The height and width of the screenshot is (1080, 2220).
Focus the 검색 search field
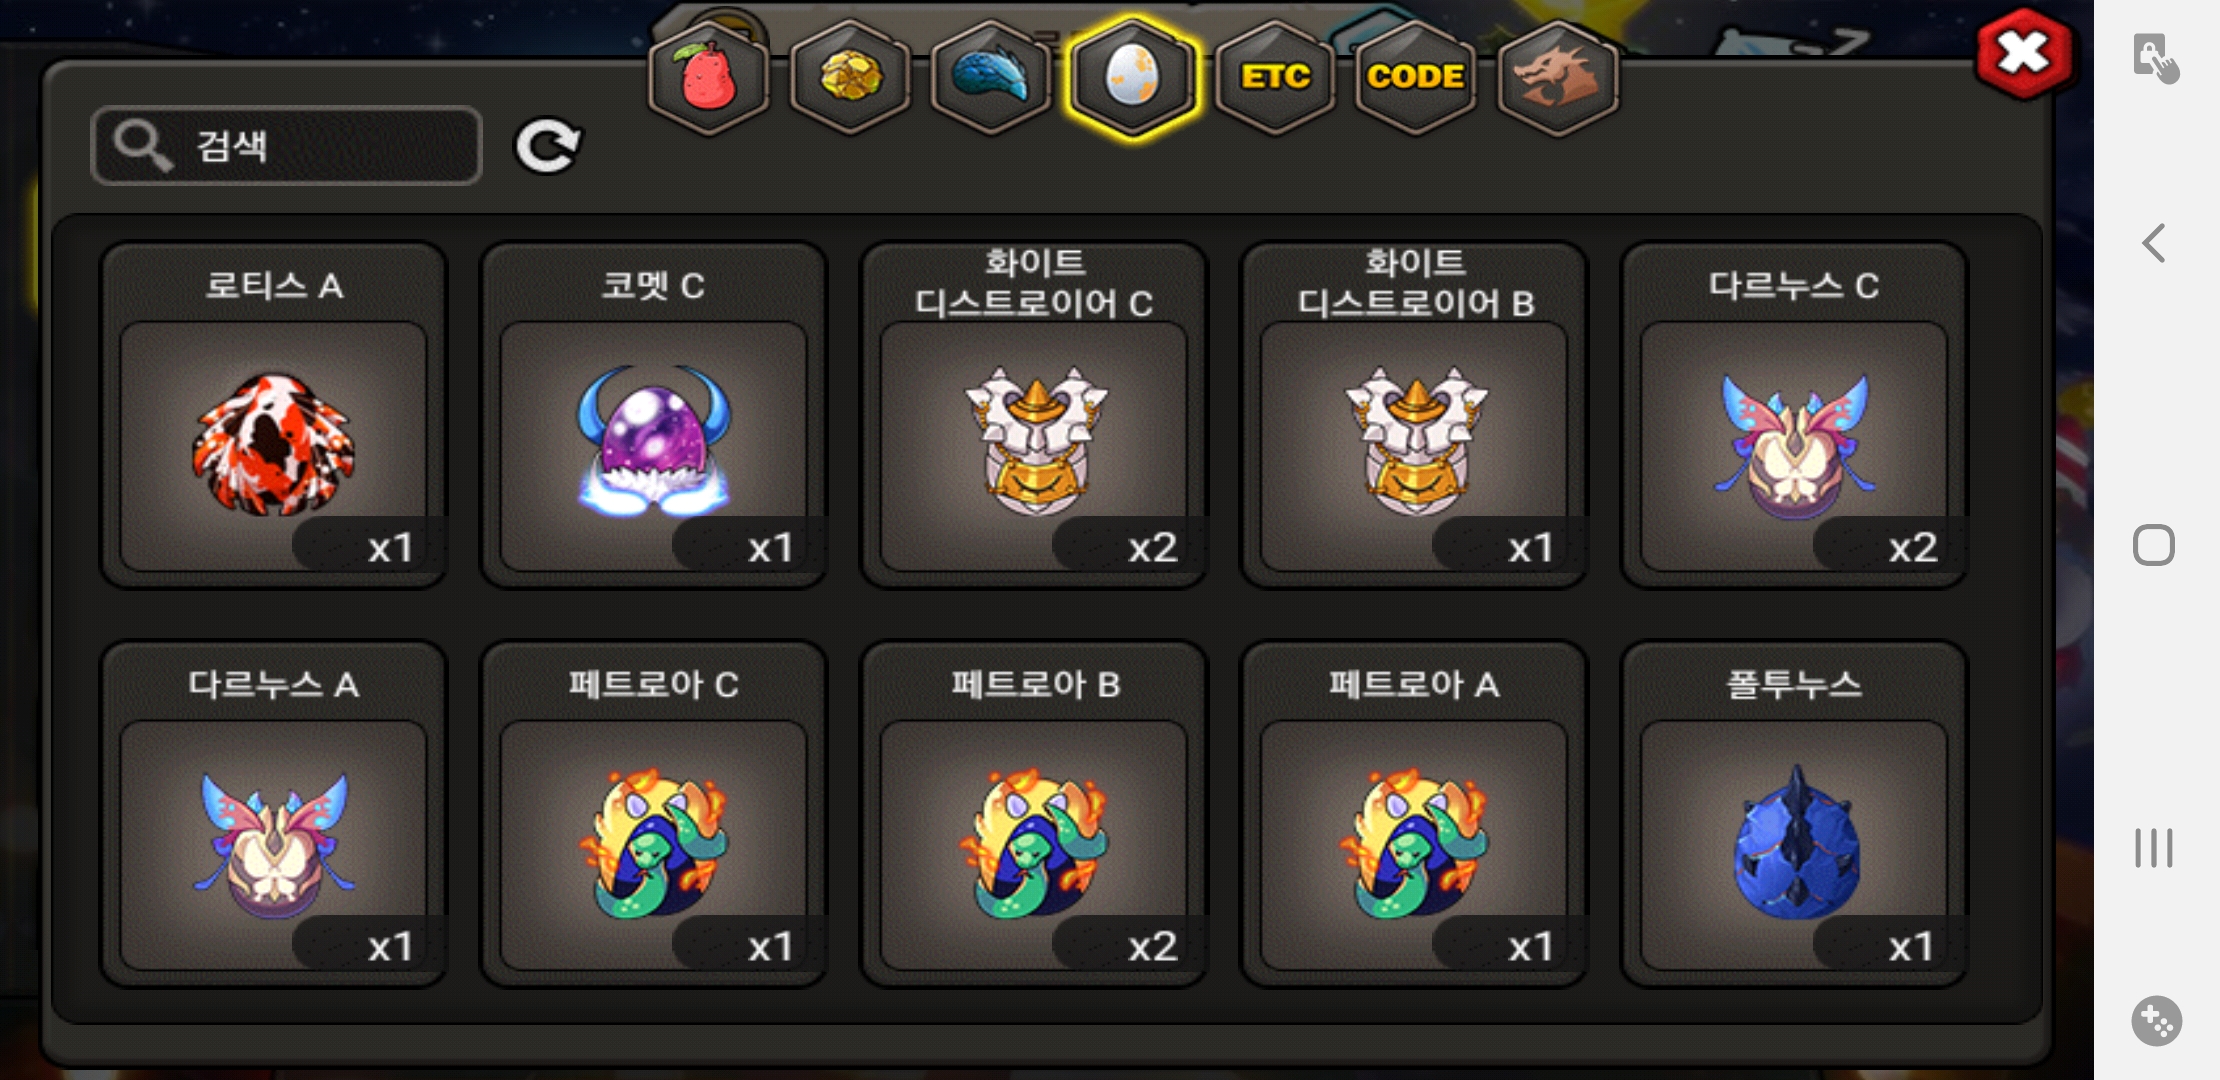pos(286,146)
